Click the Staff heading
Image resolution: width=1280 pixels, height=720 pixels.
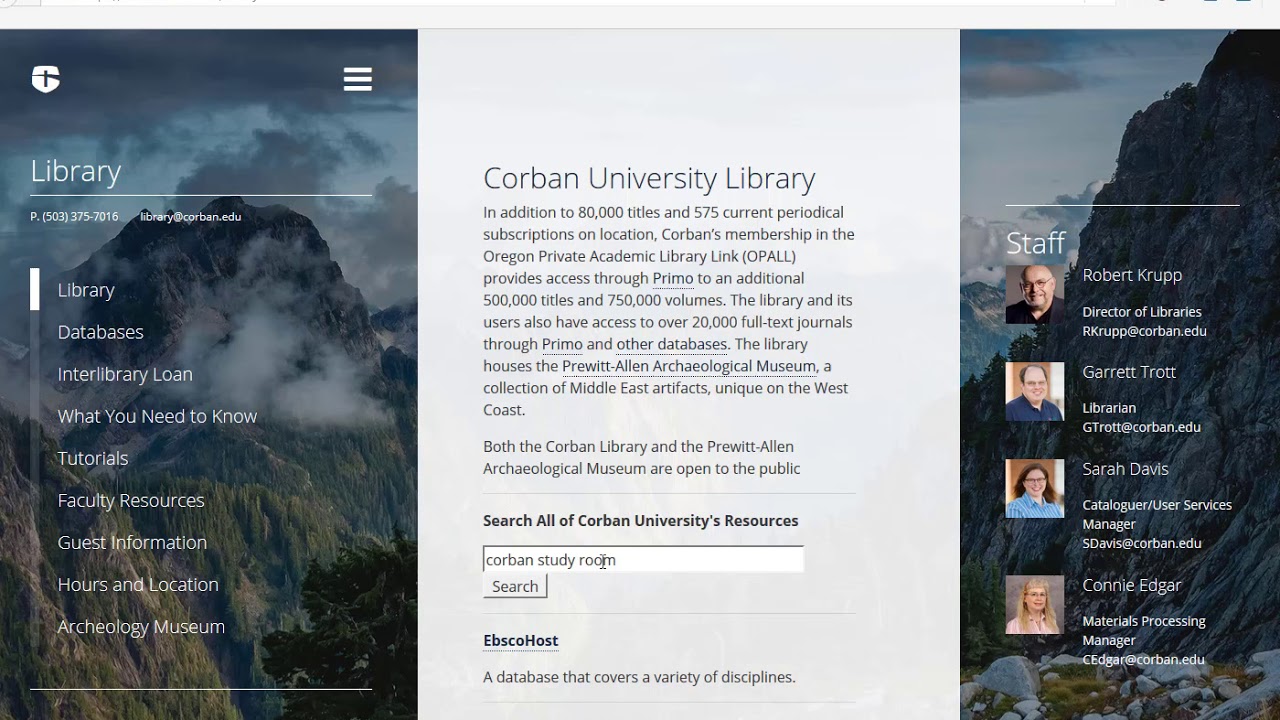pyautogui.click(x=1035, y=243)
